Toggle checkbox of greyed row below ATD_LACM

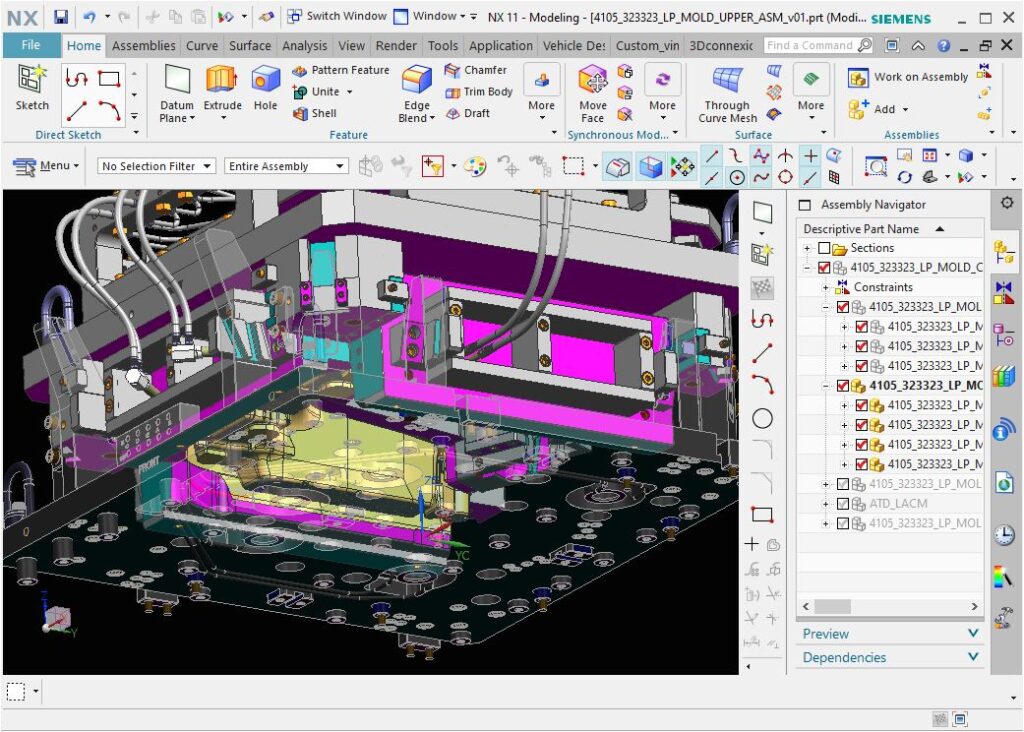(843, 524)
